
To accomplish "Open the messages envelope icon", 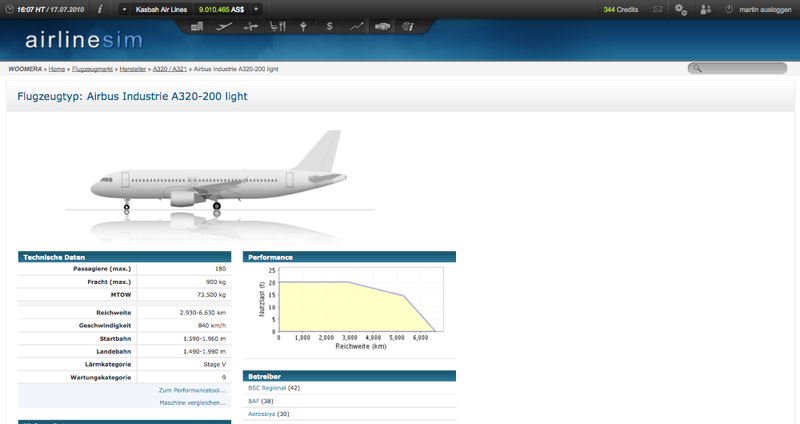I will (658, 9).
